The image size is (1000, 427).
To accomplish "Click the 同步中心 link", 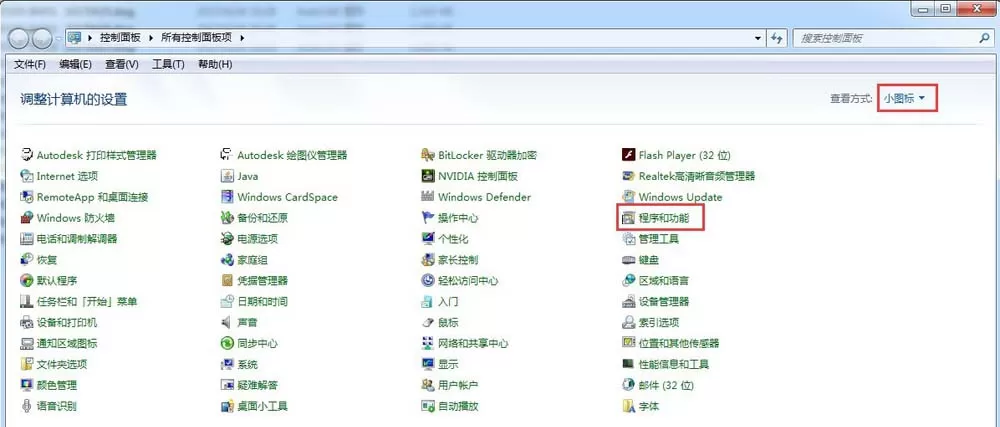I will pyautogui.click(x=258, y=344).
